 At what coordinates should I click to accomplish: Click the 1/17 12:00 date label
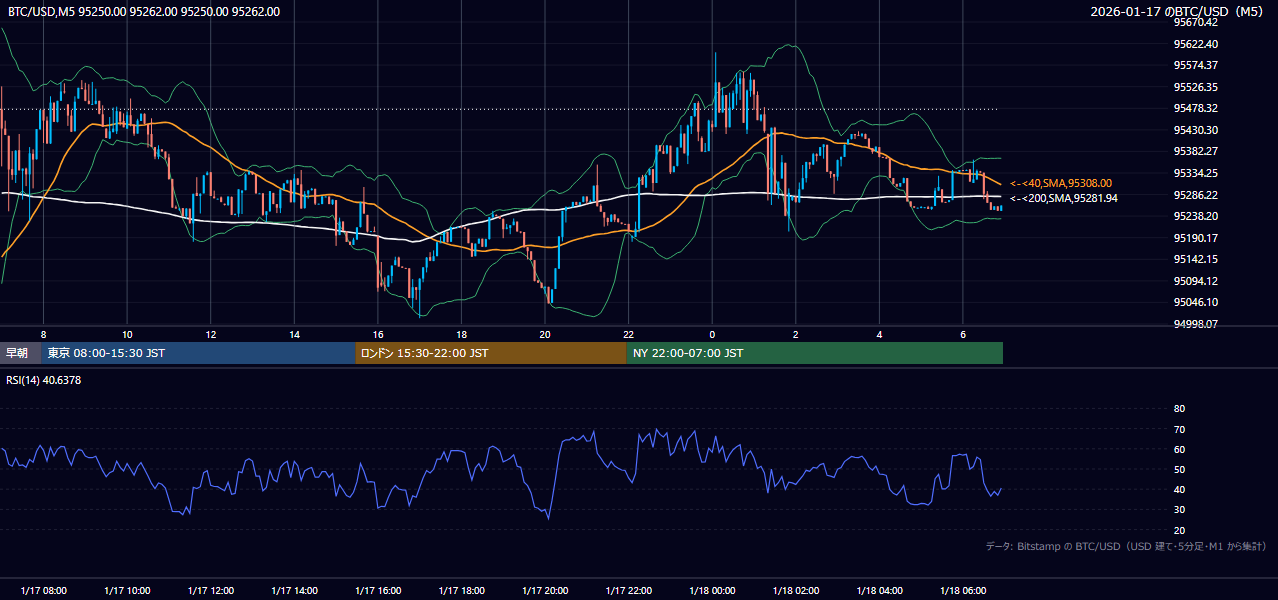point(210,591)
